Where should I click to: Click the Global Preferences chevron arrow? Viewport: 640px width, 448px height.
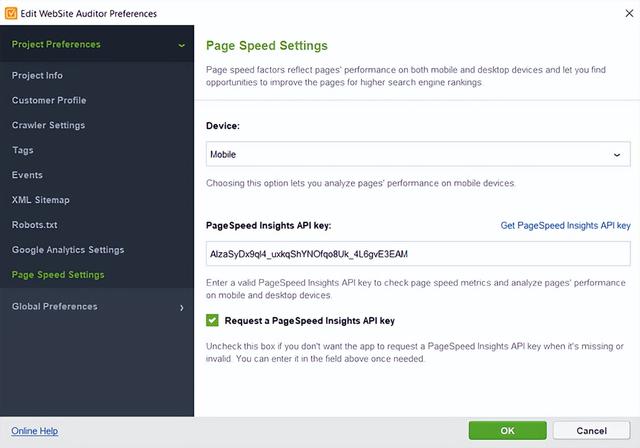pyautogui.click(x=181, y=307)
